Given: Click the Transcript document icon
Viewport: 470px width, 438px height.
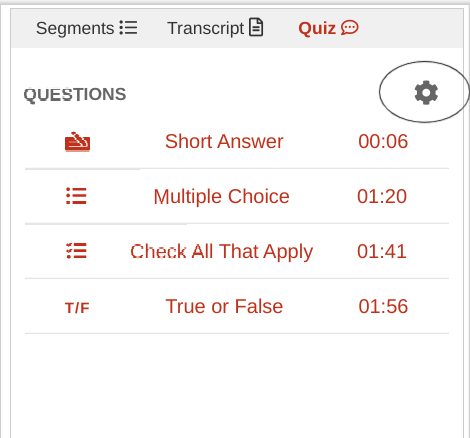Looking at the screenshot, I should point(256,27).
